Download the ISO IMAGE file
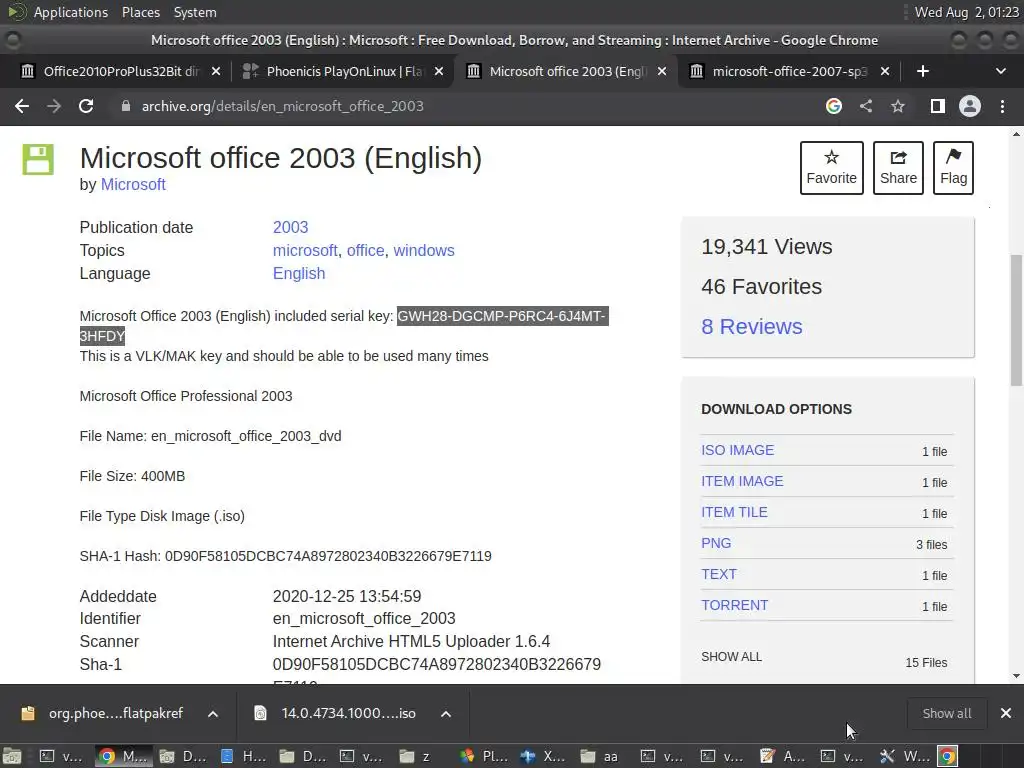The width and height of the screenshot is (1024, 768). [x=737, y=451]
